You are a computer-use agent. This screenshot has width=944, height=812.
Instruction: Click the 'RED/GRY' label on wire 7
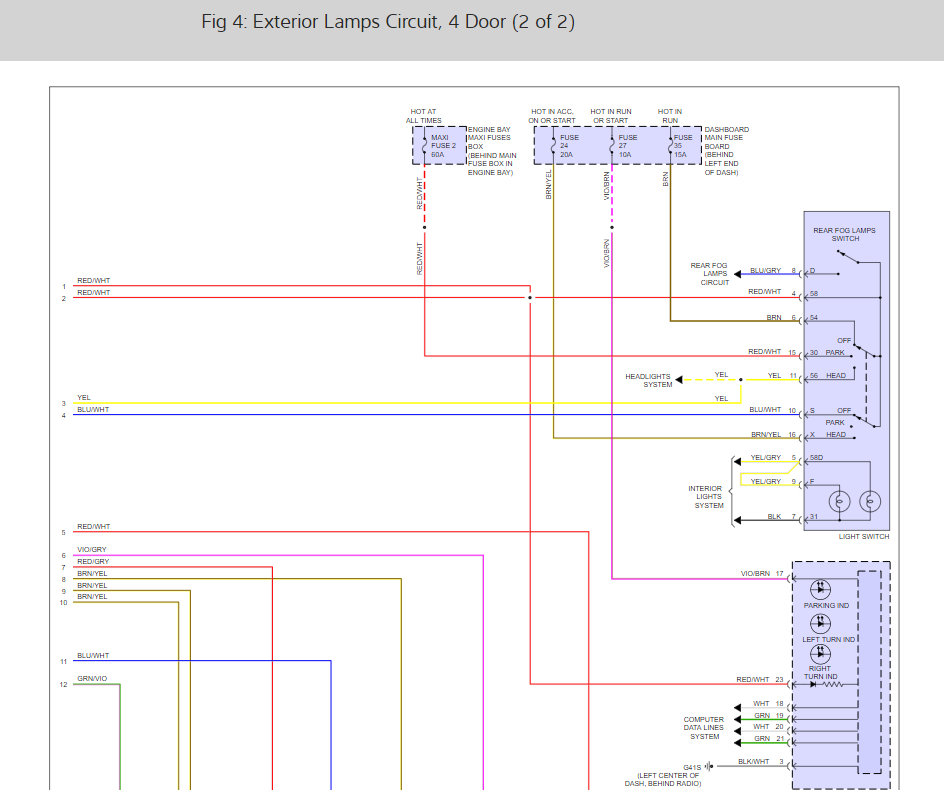[93, 562]
